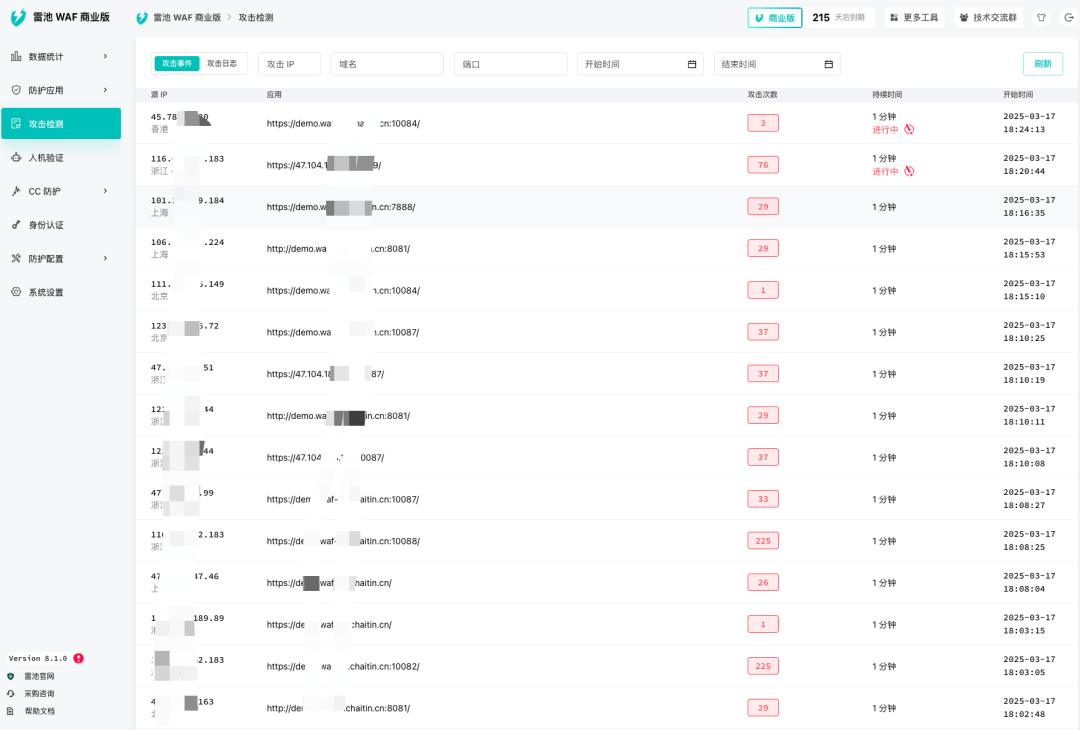
Task: Click 雷池 WAF 商业版 breadcrumb link
Action: 187,18
